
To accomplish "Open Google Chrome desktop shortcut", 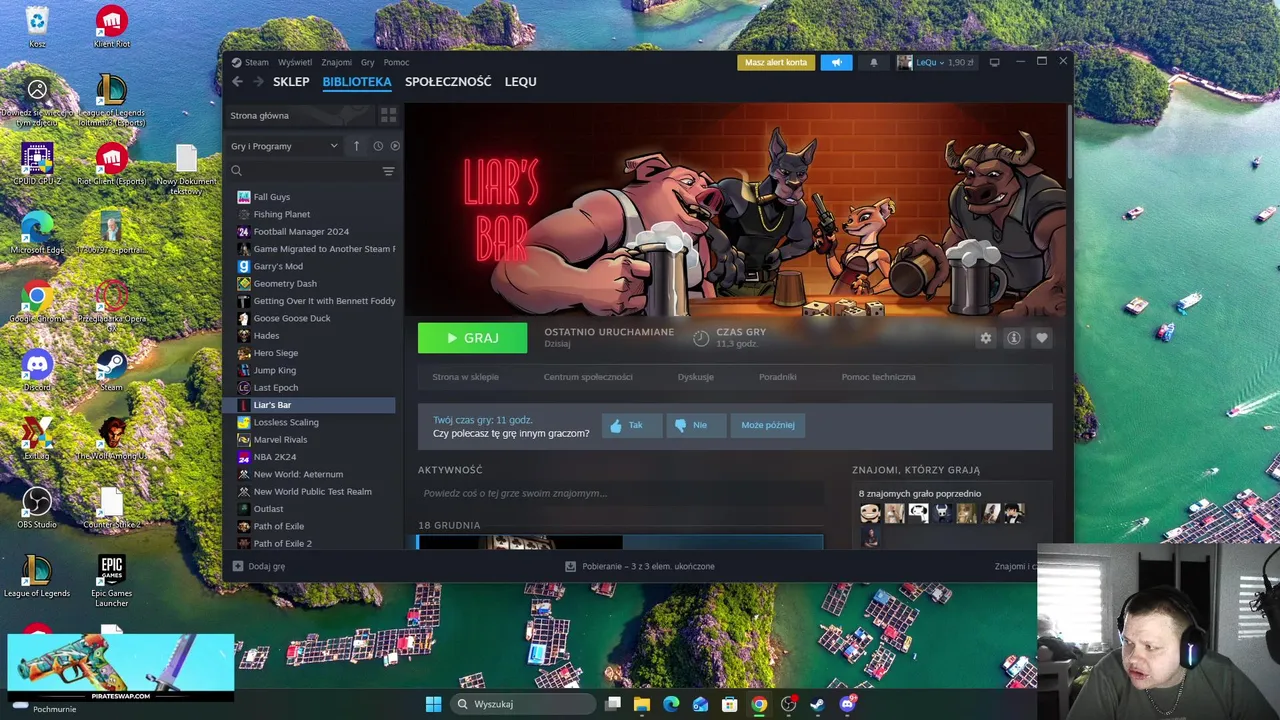I will tap(37, 301).
